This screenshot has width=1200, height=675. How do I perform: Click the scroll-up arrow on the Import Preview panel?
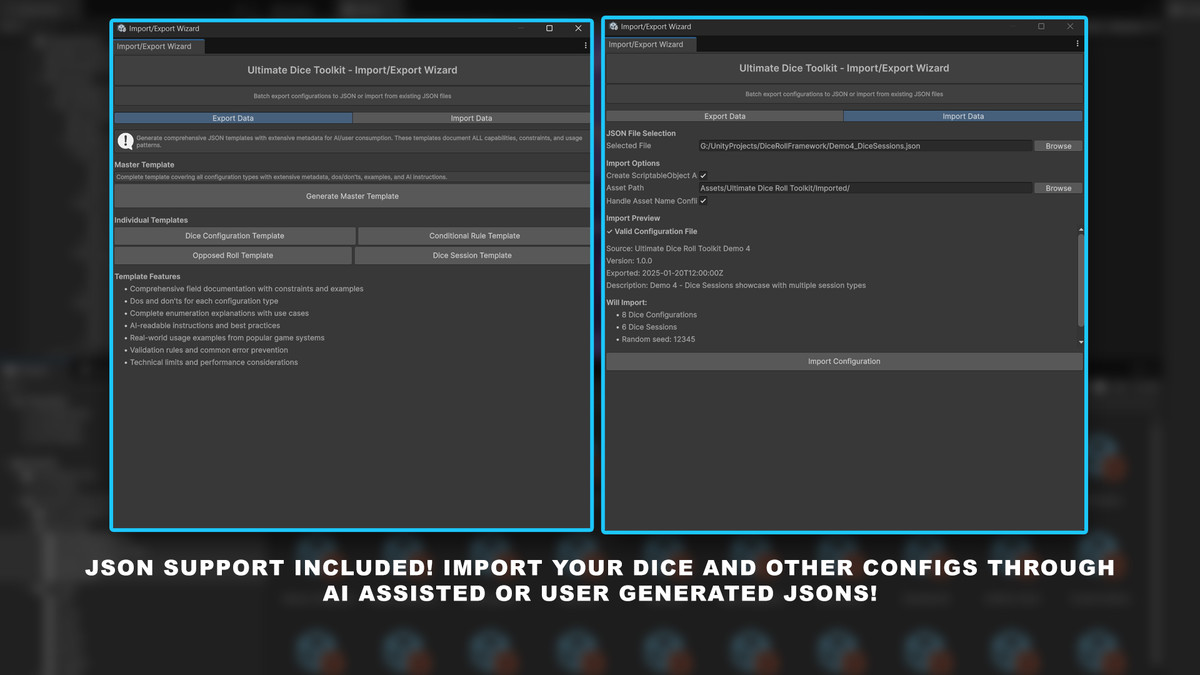click(x=1079, y=229)
